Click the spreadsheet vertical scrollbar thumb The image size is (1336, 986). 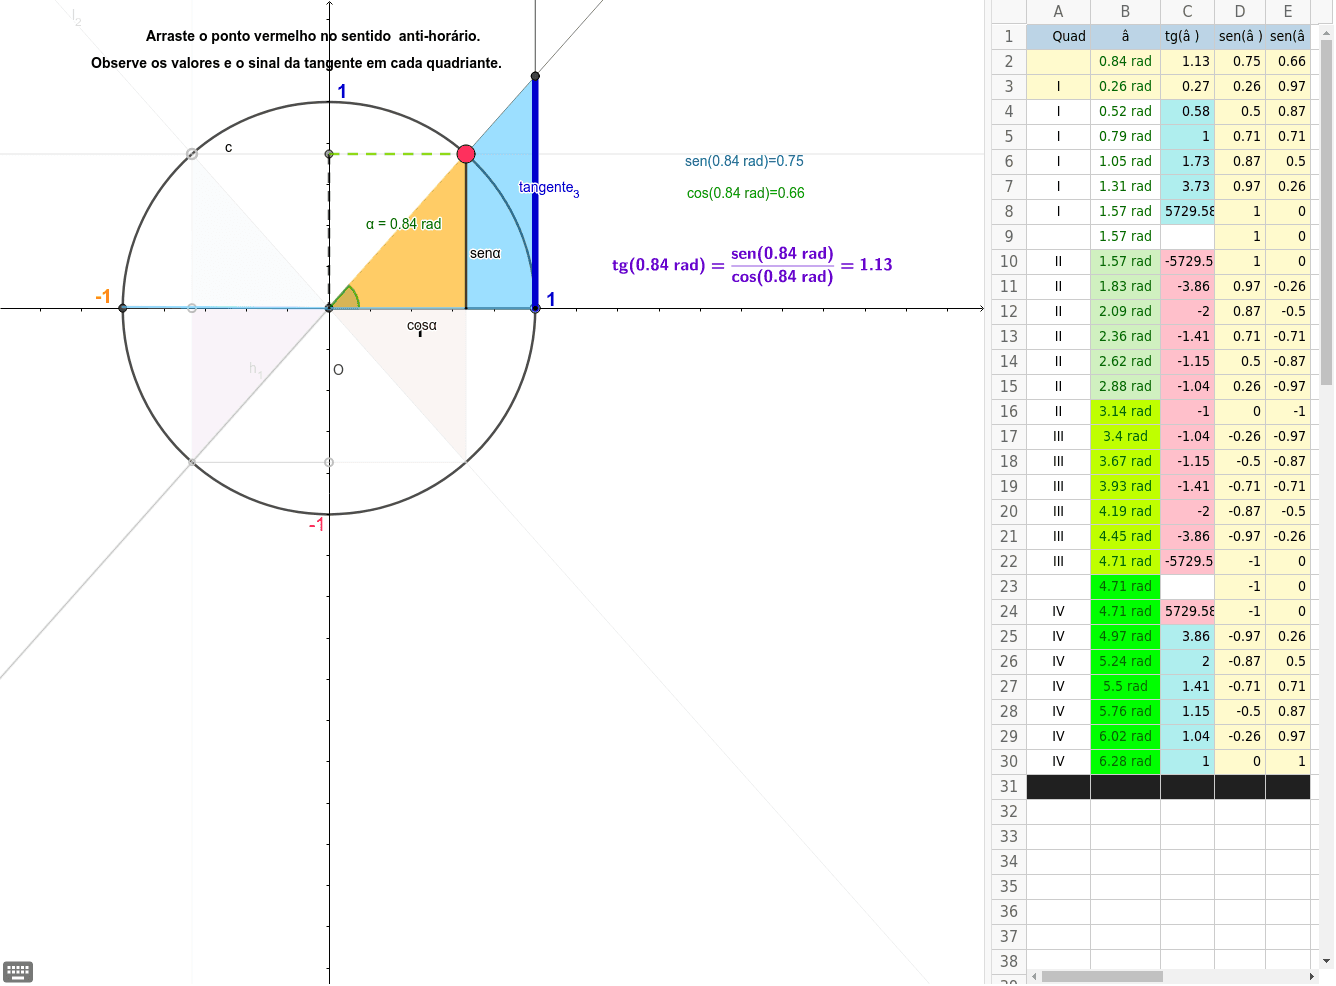tap(1326, 213)
